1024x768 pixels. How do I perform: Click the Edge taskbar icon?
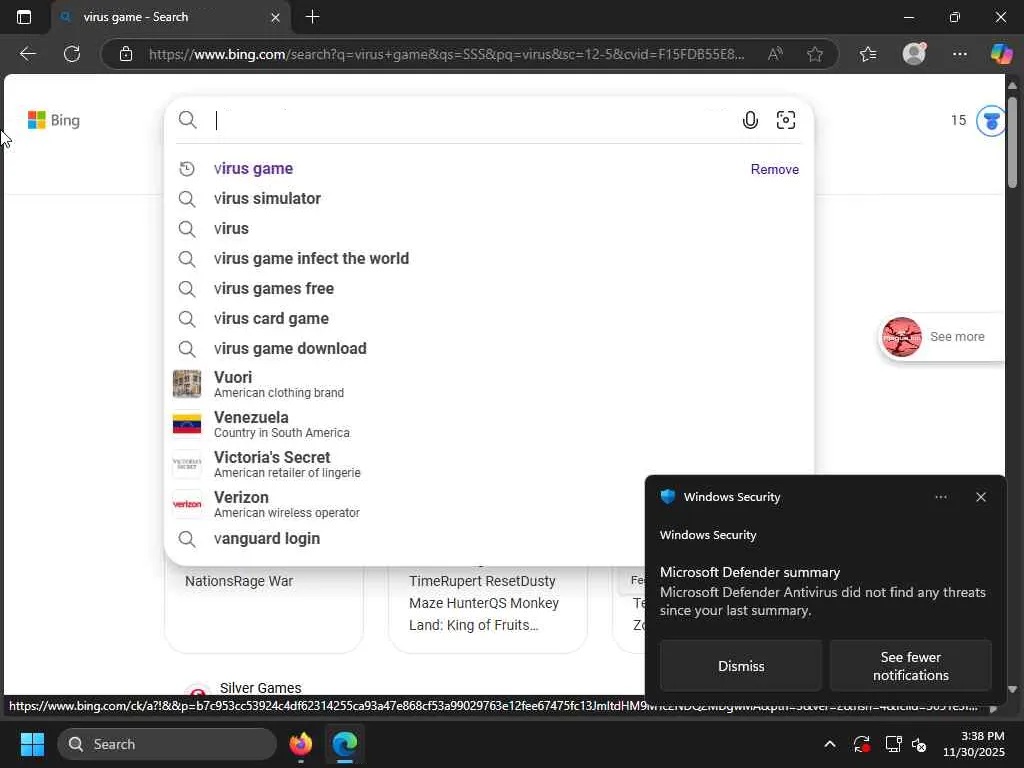click(x=344, y=744)
